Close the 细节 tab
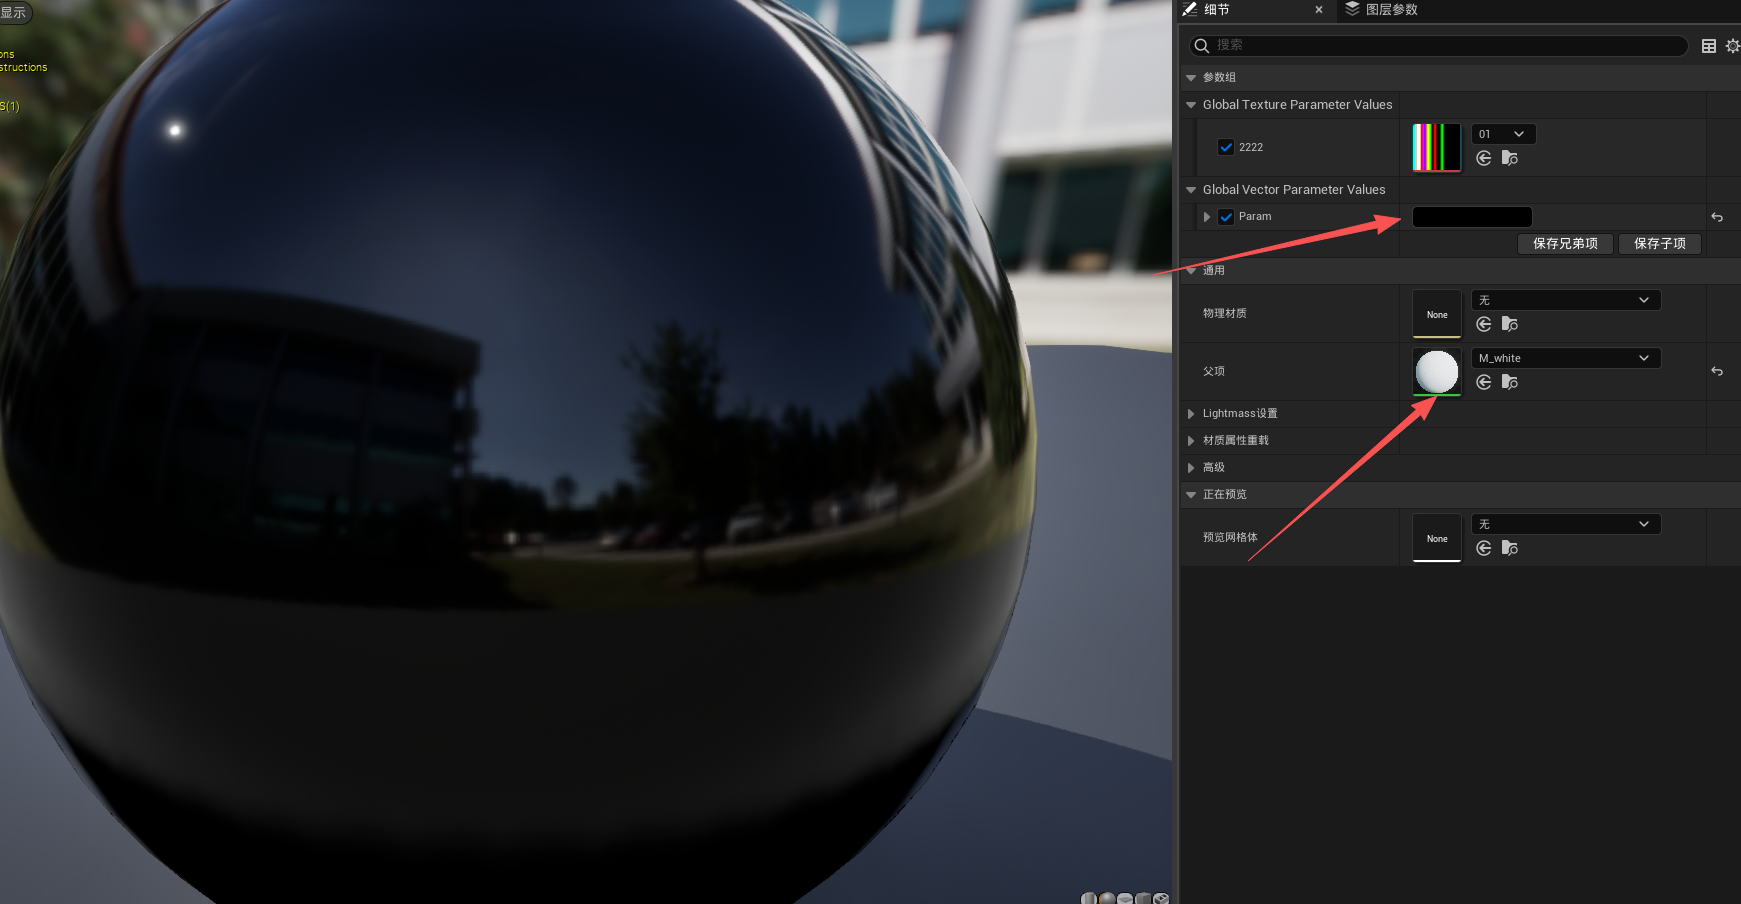 click(1319, 10)
